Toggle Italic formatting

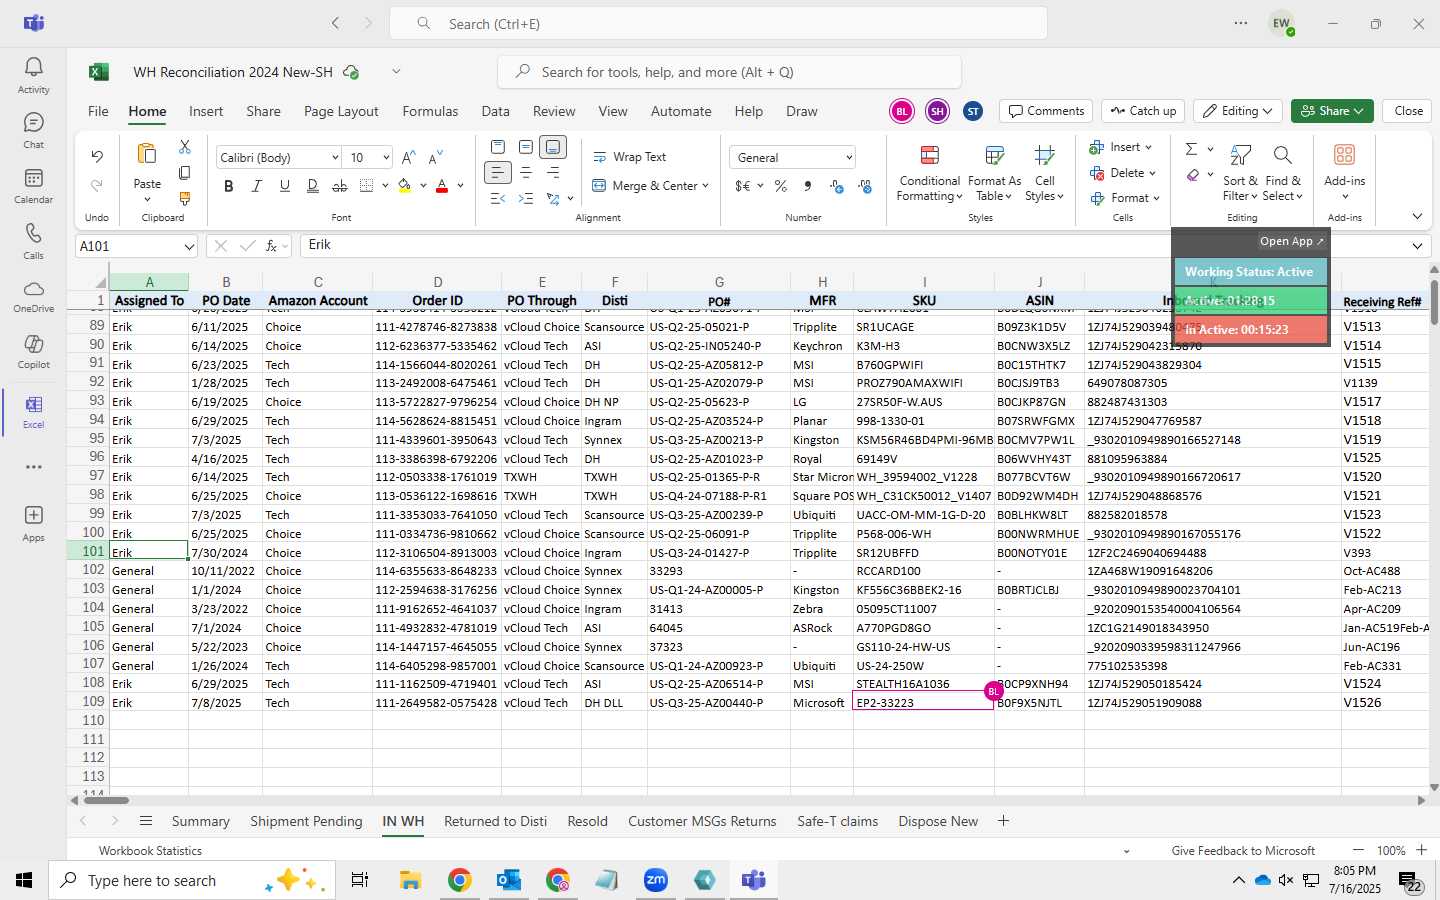point(256,186)
